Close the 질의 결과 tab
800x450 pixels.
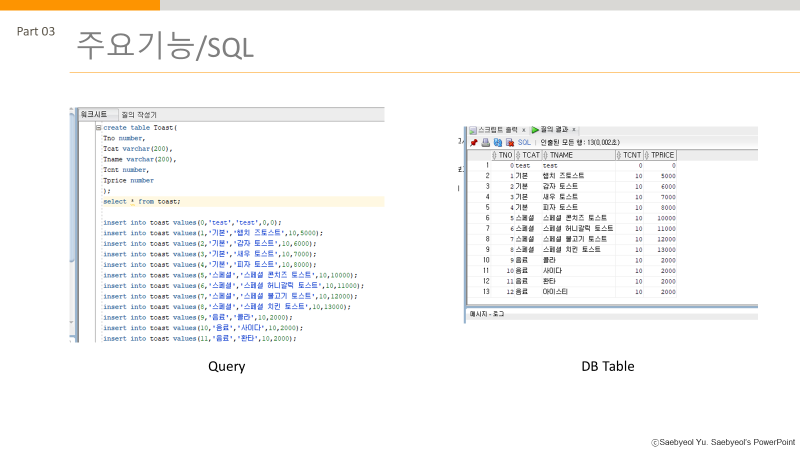[574, 130]
